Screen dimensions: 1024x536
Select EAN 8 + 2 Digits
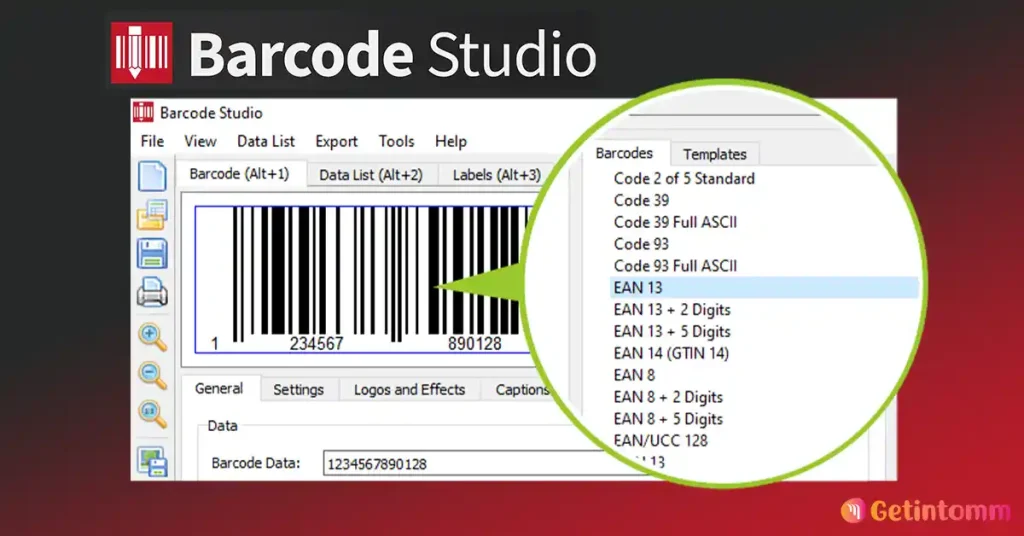tap(668, 397)
